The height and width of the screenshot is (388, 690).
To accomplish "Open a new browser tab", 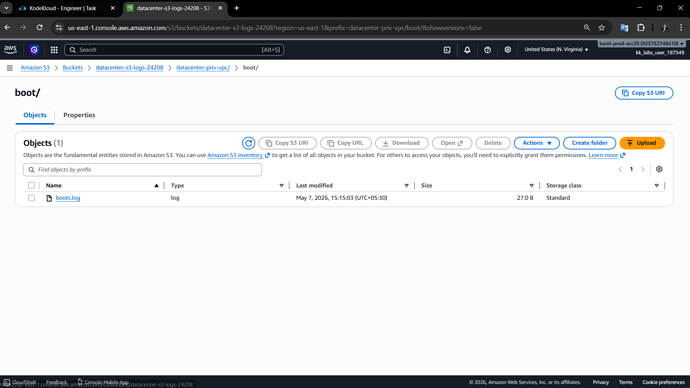I will [x=236, y=8].
